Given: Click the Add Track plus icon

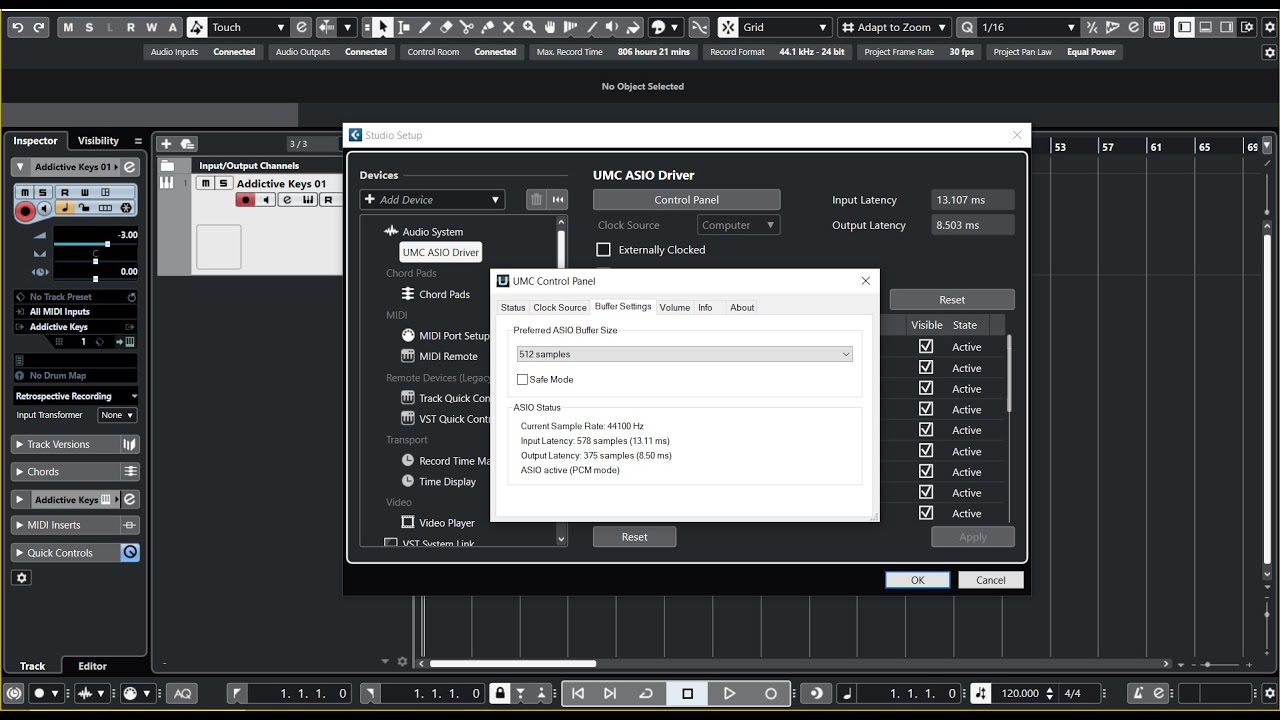Looking at the screenshot, I should [x=166, y=144].
